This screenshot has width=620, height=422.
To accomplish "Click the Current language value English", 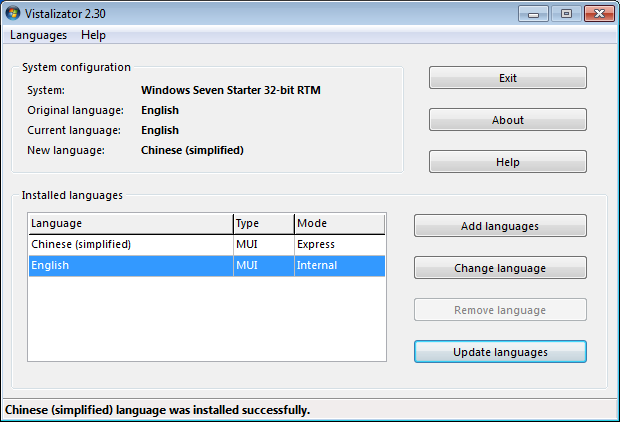I will tap(160, 131).
